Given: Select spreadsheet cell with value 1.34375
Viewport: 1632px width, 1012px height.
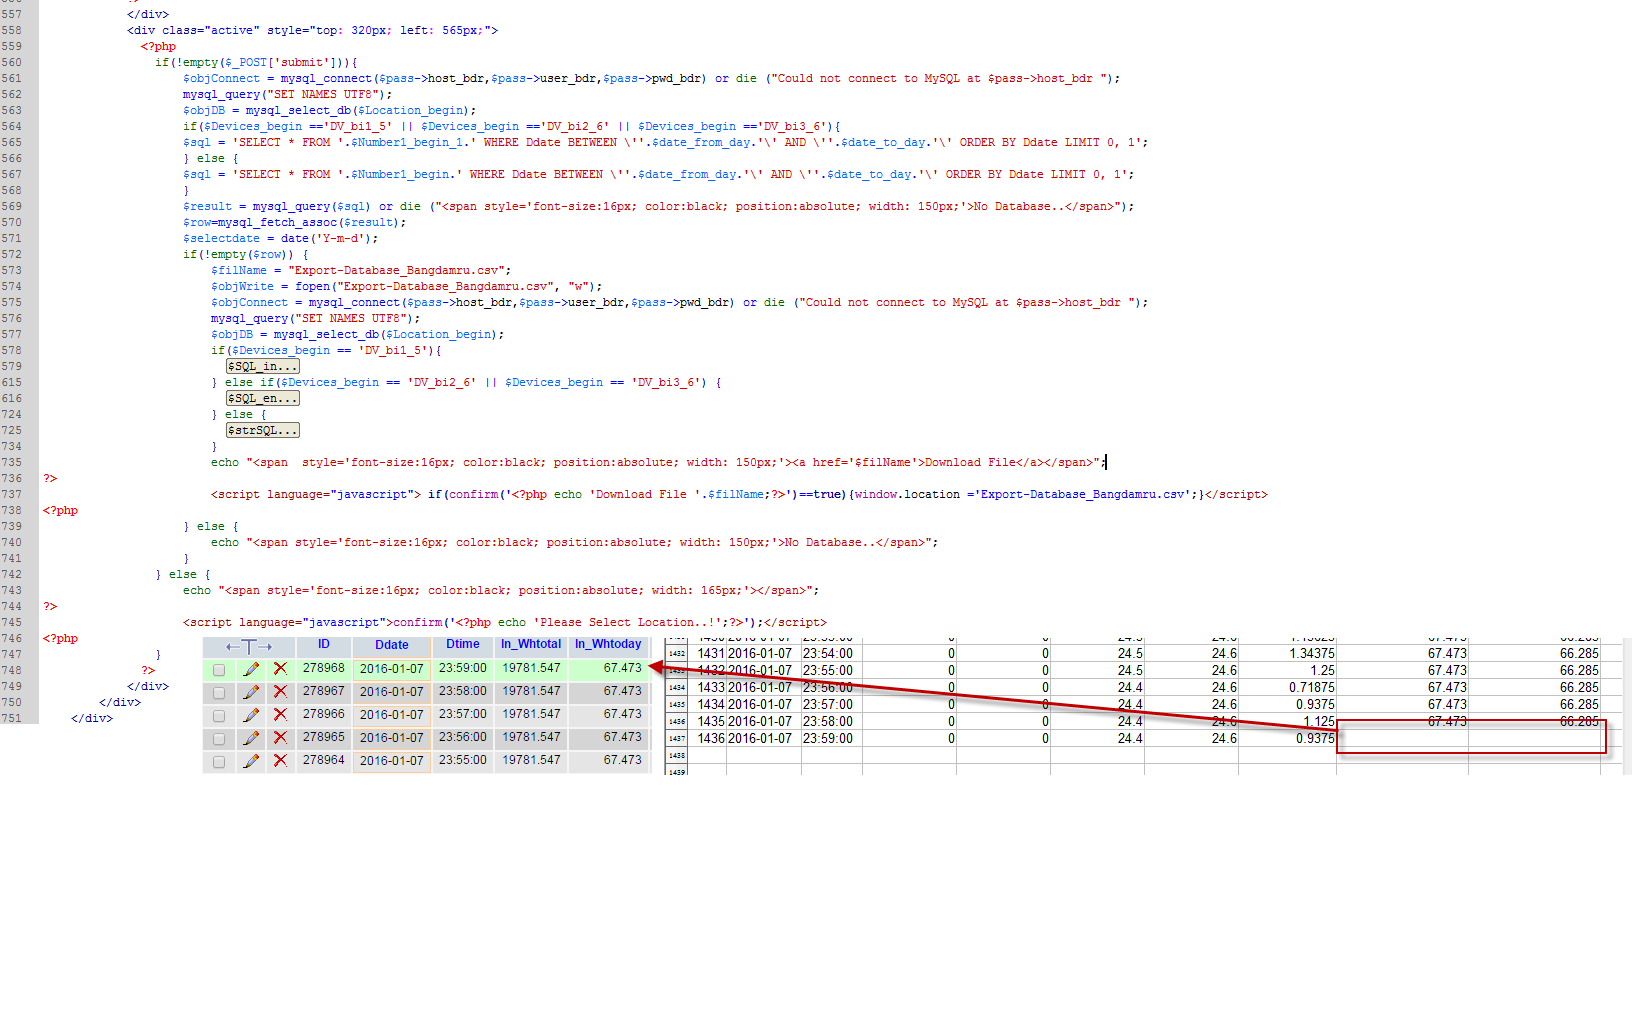Looking at the screenshot, I should (x=1288, y=654).
